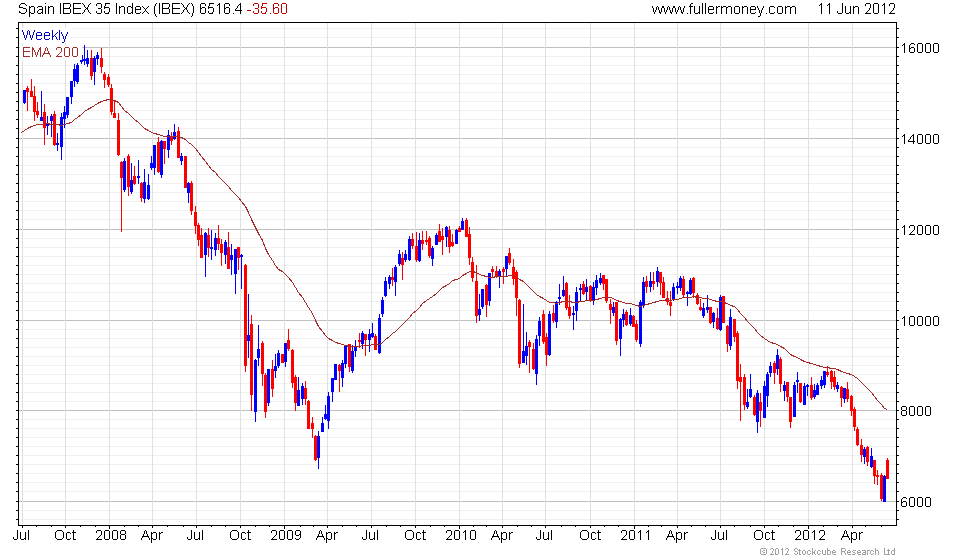Click the 'Oct' label right before 2009
Screen dimensions: 980x560
click(240, 536)
